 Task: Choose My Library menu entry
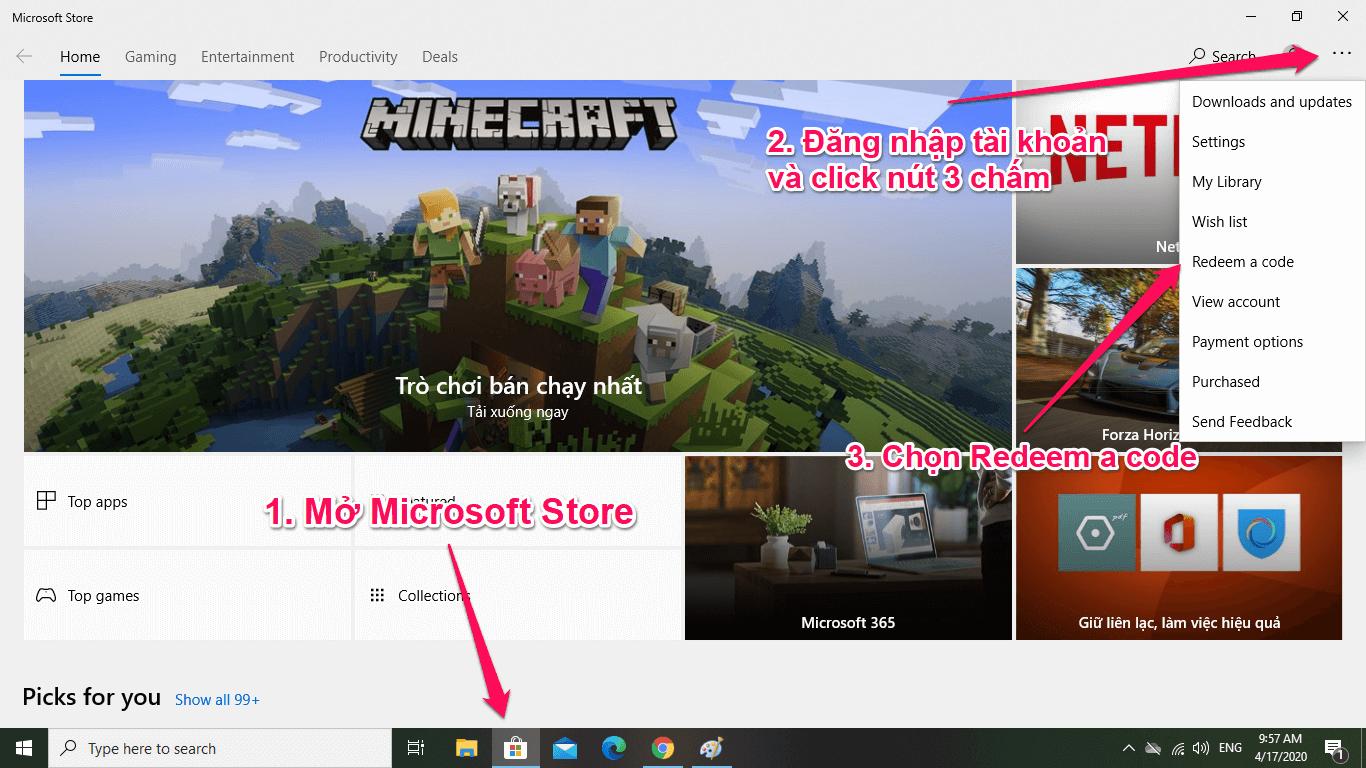point(1272,182)
